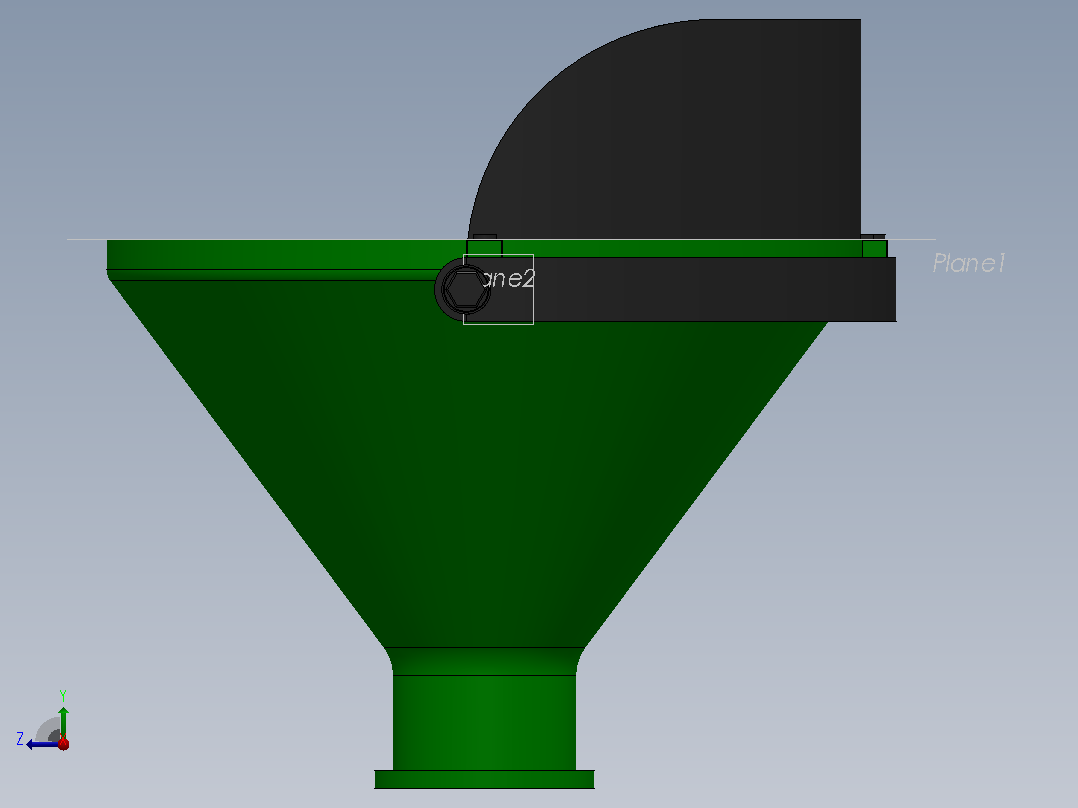Viewport: 1078px width, 808px height.
Task: Select the green cylindrical outlet neck
Action: pyautogui.click(x=485, y=722)
